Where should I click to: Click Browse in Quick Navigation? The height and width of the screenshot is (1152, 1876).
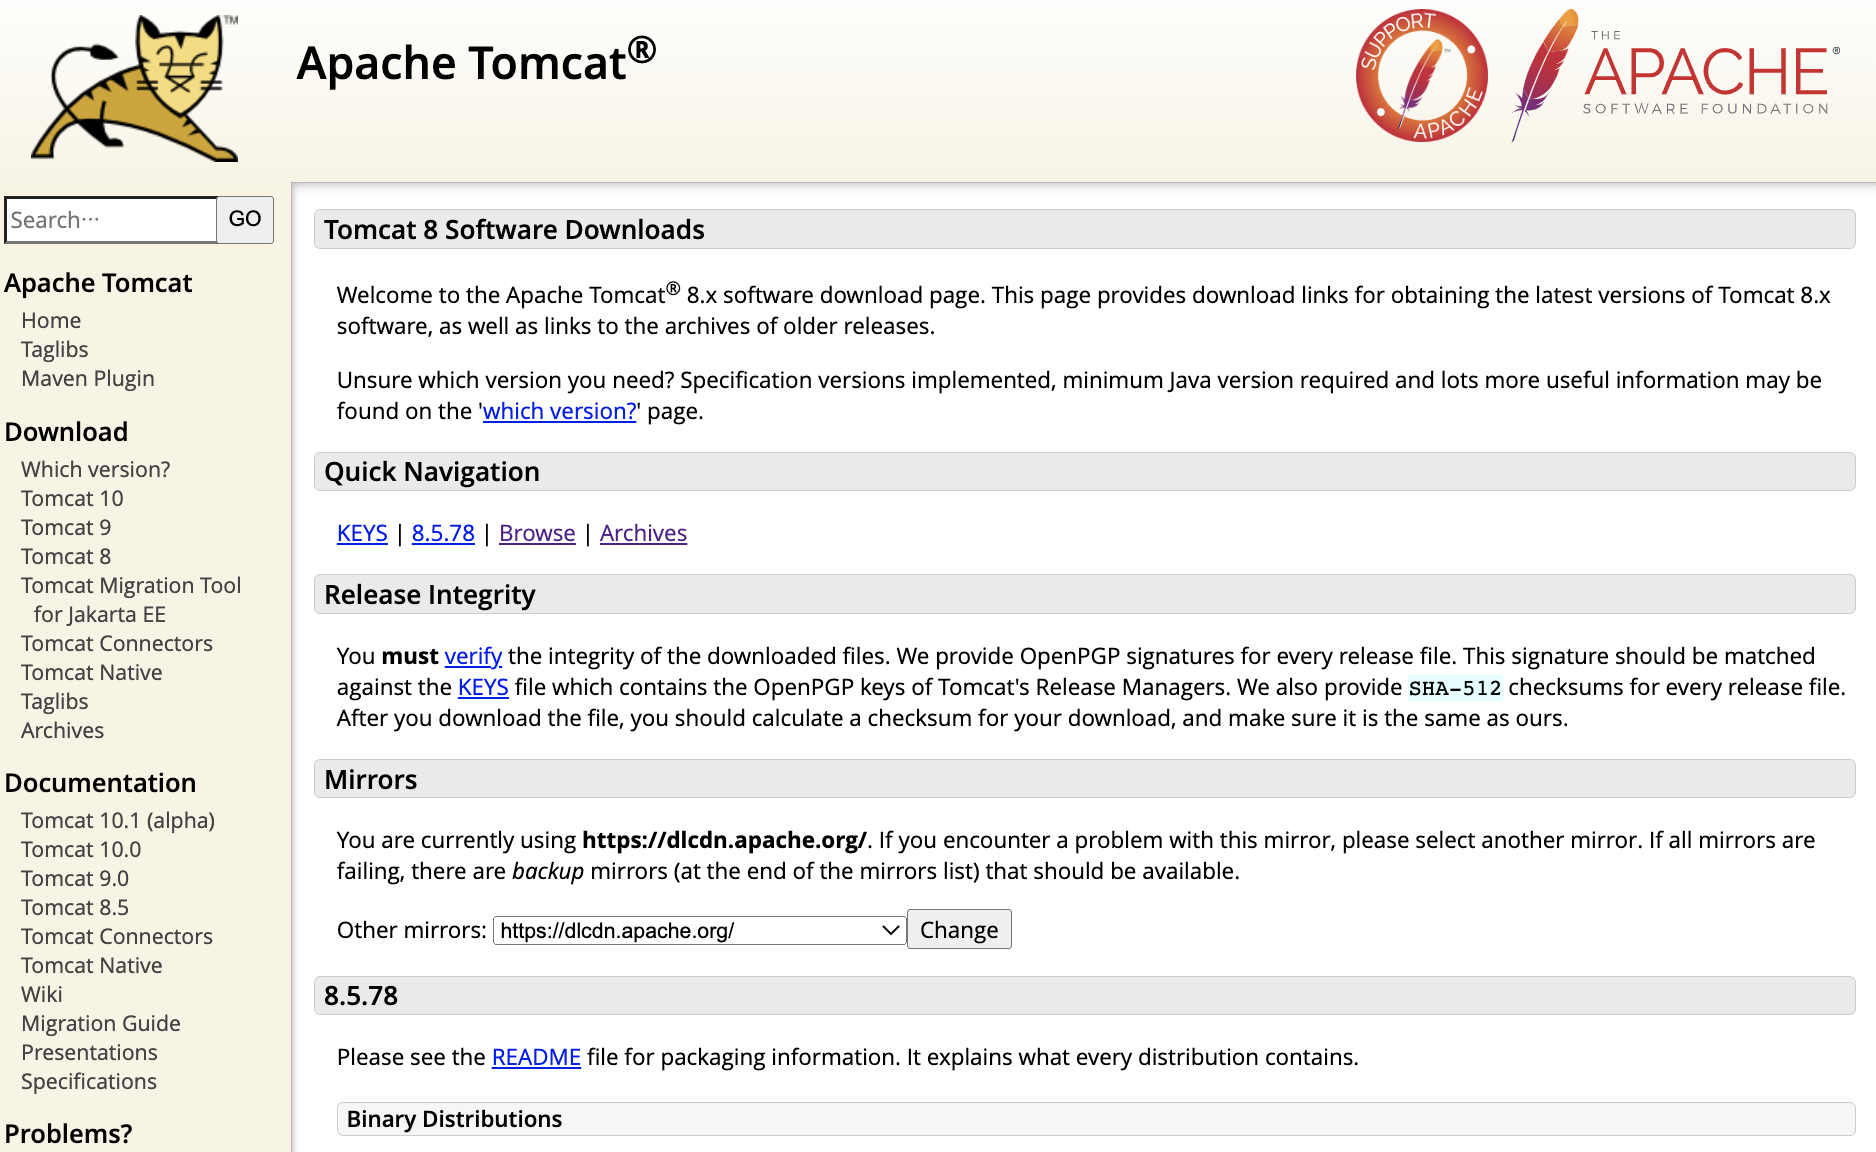(537, 533)
